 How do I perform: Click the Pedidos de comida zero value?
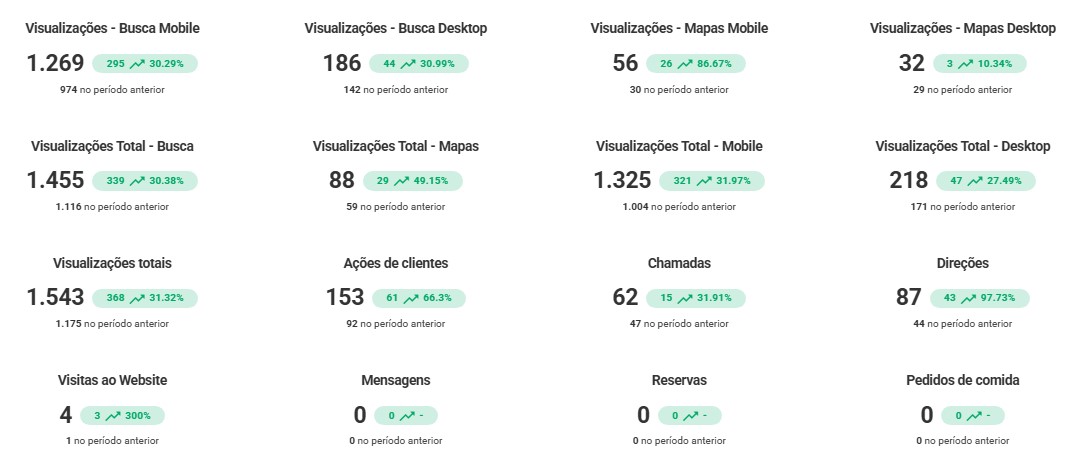[926, 415]
